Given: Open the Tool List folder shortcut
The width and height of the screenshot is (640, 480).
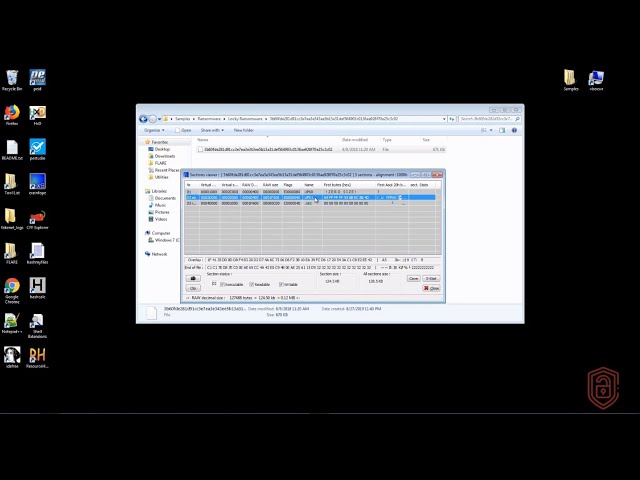Looking at the screenshot, I should [12, 184].
